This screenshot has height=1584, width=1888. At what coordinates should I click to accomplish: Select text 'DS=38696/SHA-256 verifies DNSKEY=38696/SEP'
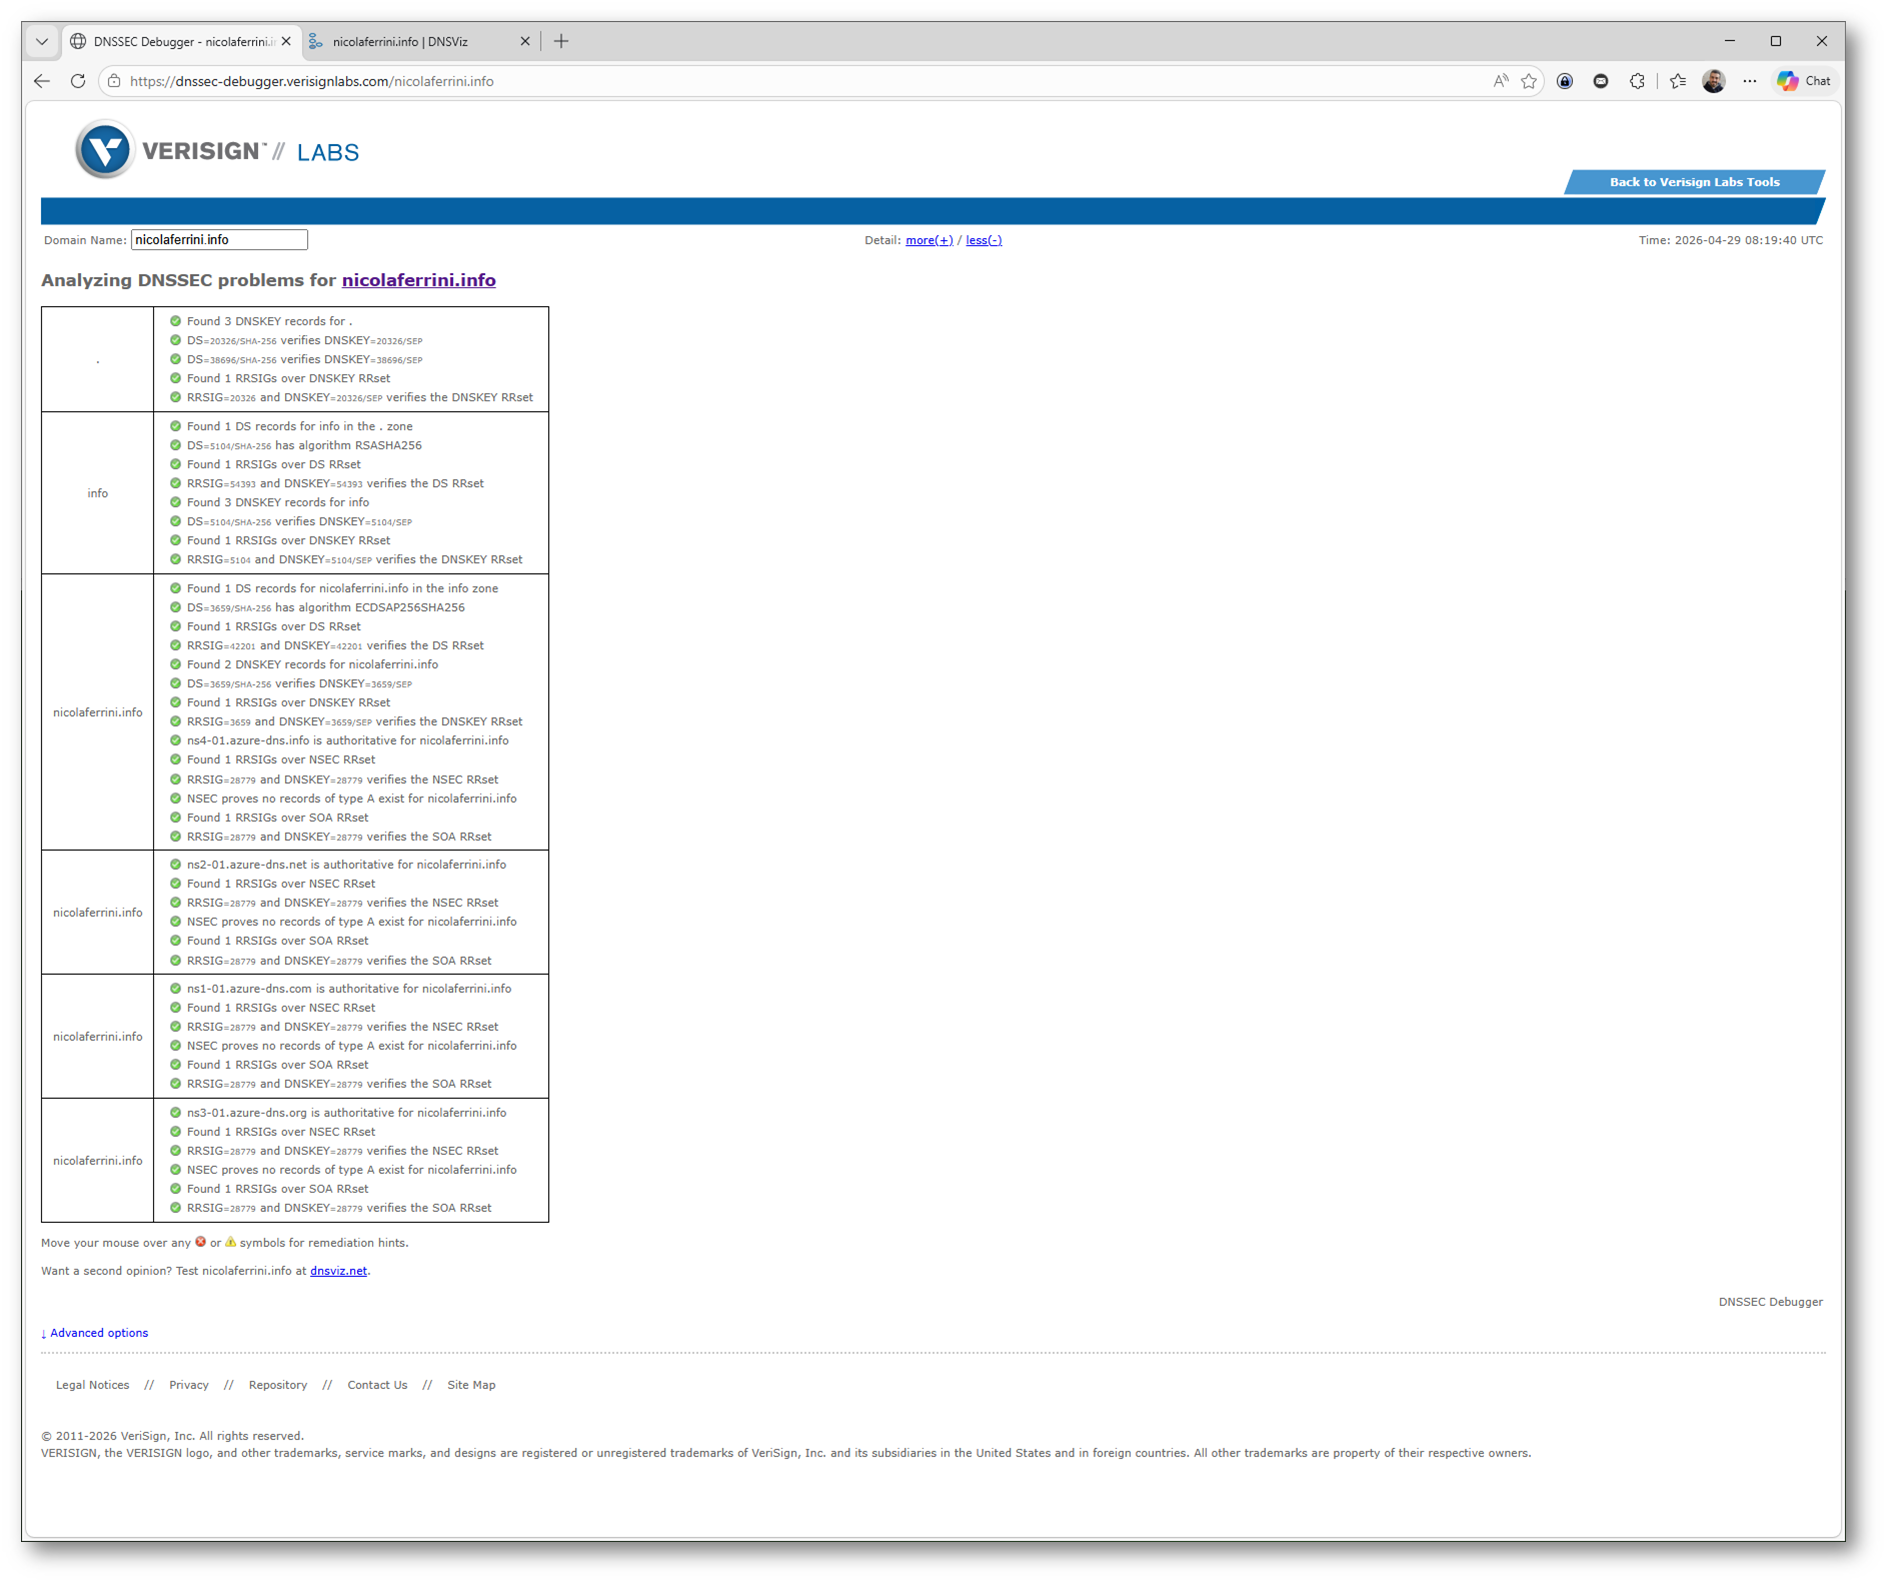(x=305, y=360)
